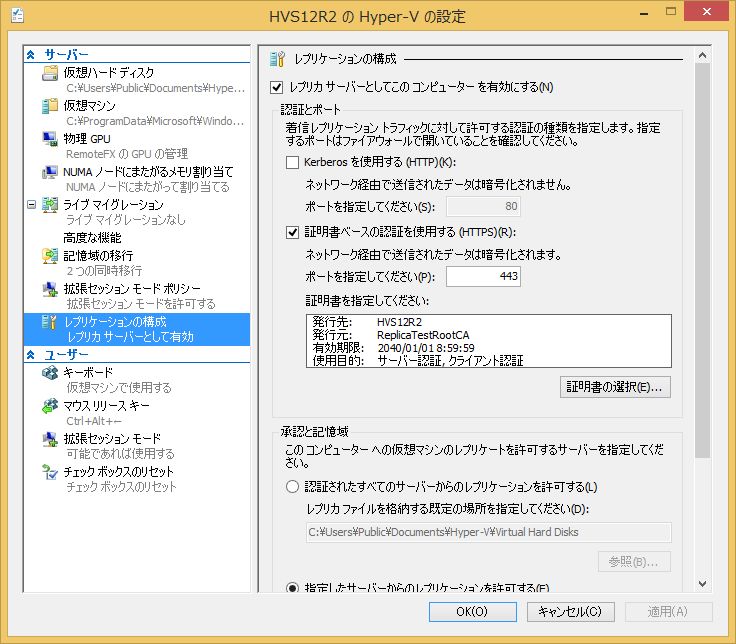This screenshot has width=736, height=644.
Task: Click the dialog title bar icon
Action: click(x=17, y=15)
